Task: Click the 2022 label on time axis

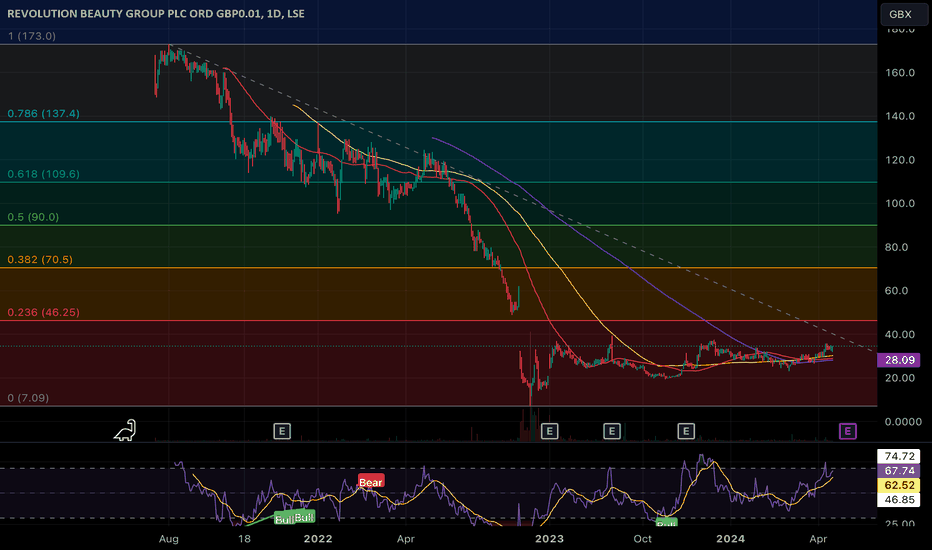Action: pyautogui.click(x=318, y=539)
